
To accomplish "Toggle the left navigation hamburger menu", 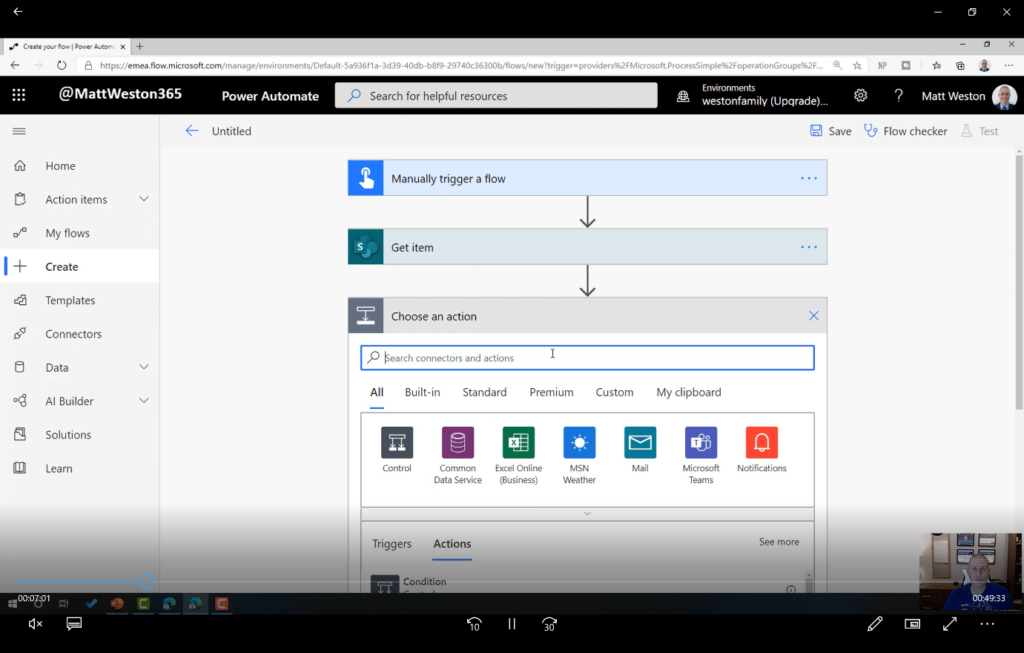I will click(19, 131).
